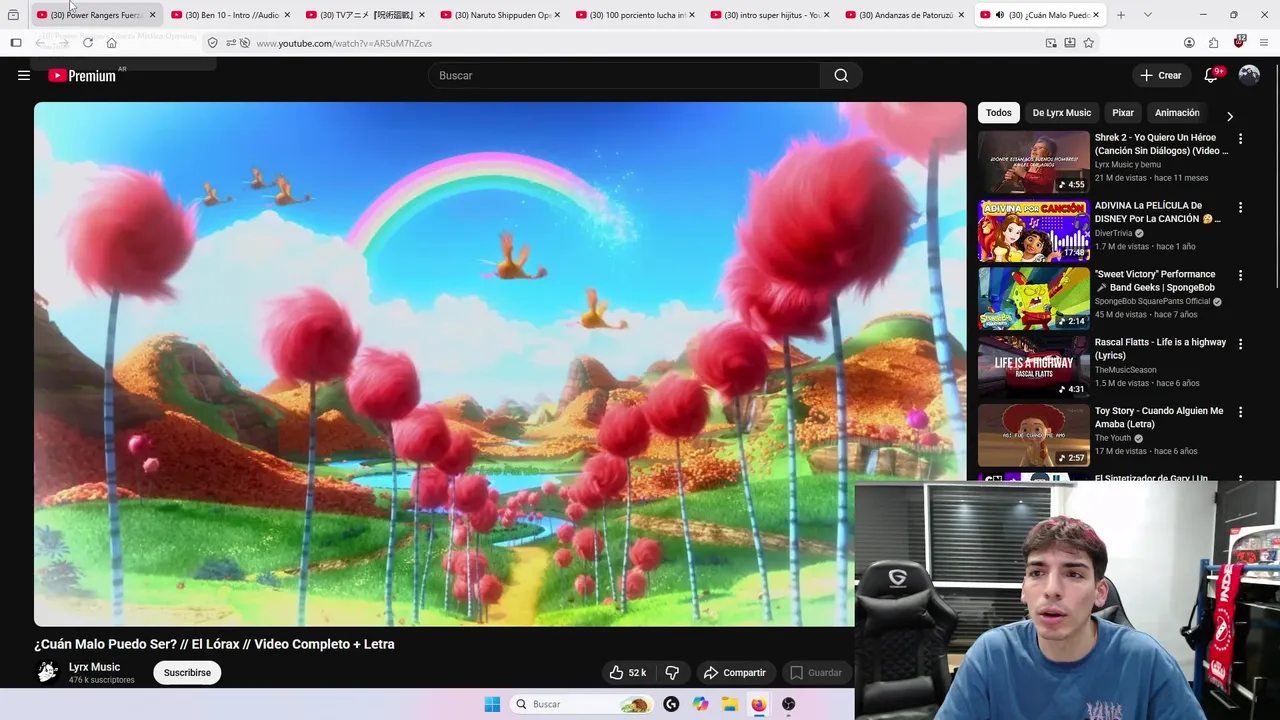Click the video title ¿Cuán Malo Puedo Ser?
This screenshot has width=1280, height=720.
214,644
